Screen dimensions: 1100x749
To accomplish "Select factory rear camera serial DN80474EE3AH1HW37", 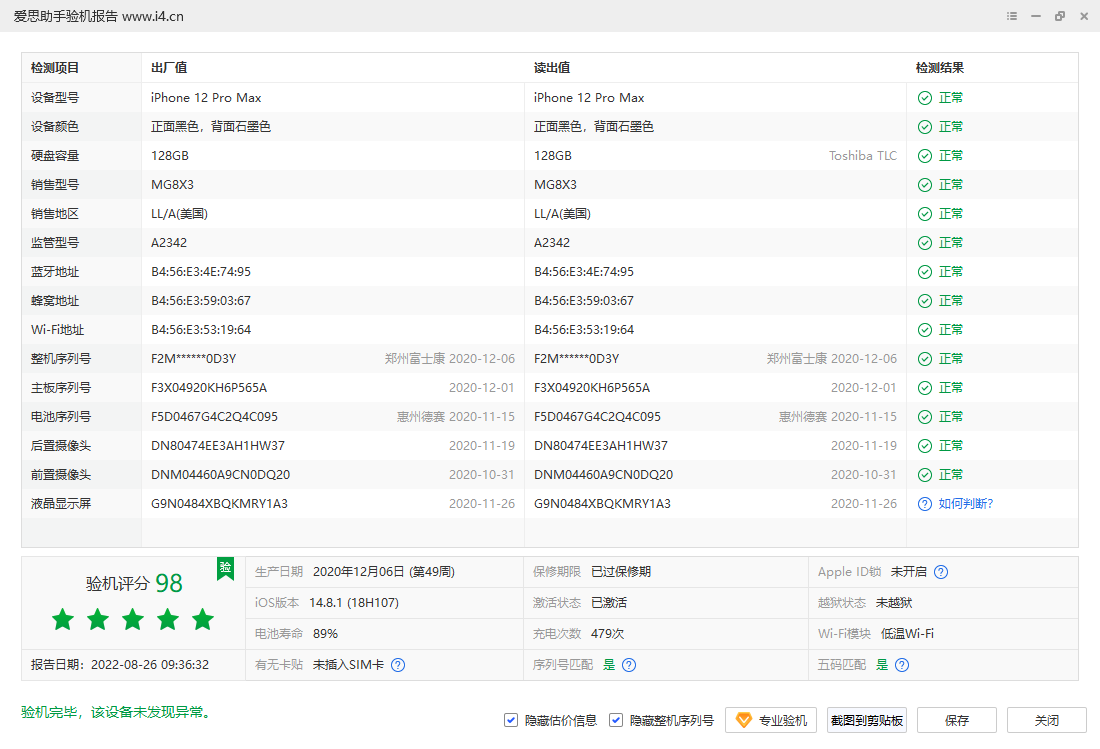I will pyautogui.click(x=218, y=446).
